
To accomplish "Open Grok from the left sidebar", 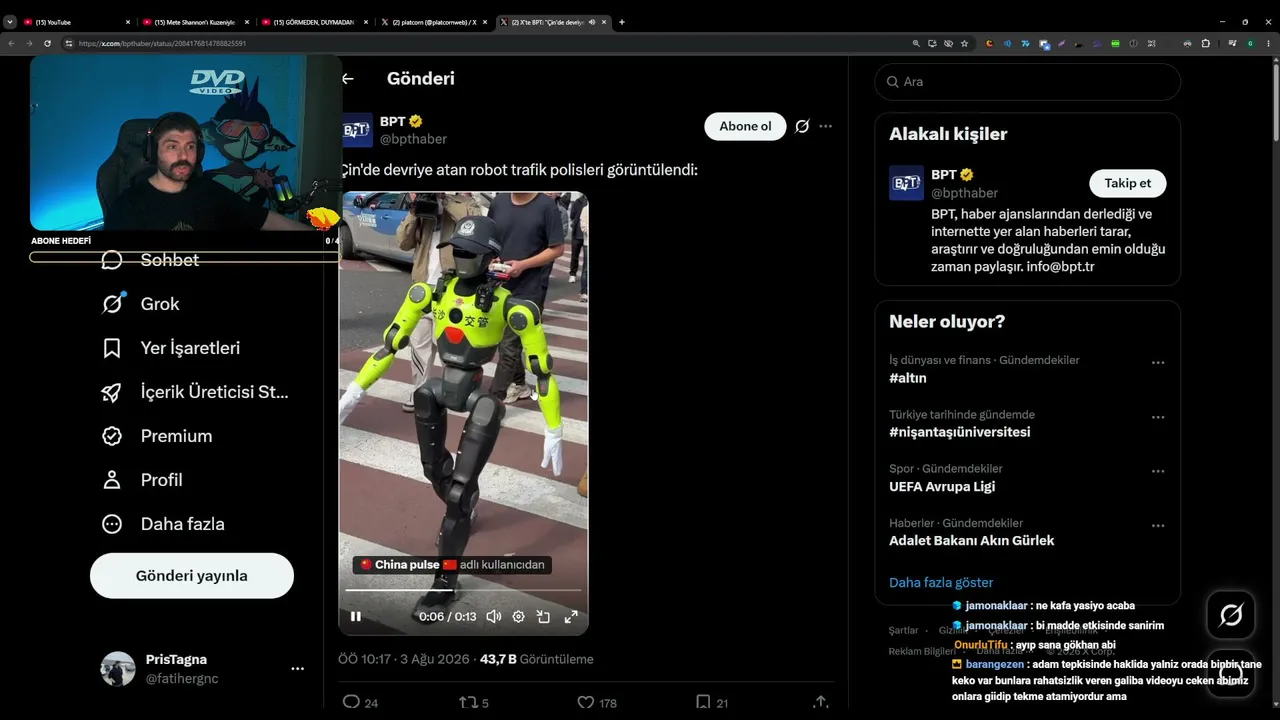I will (141, 304).
